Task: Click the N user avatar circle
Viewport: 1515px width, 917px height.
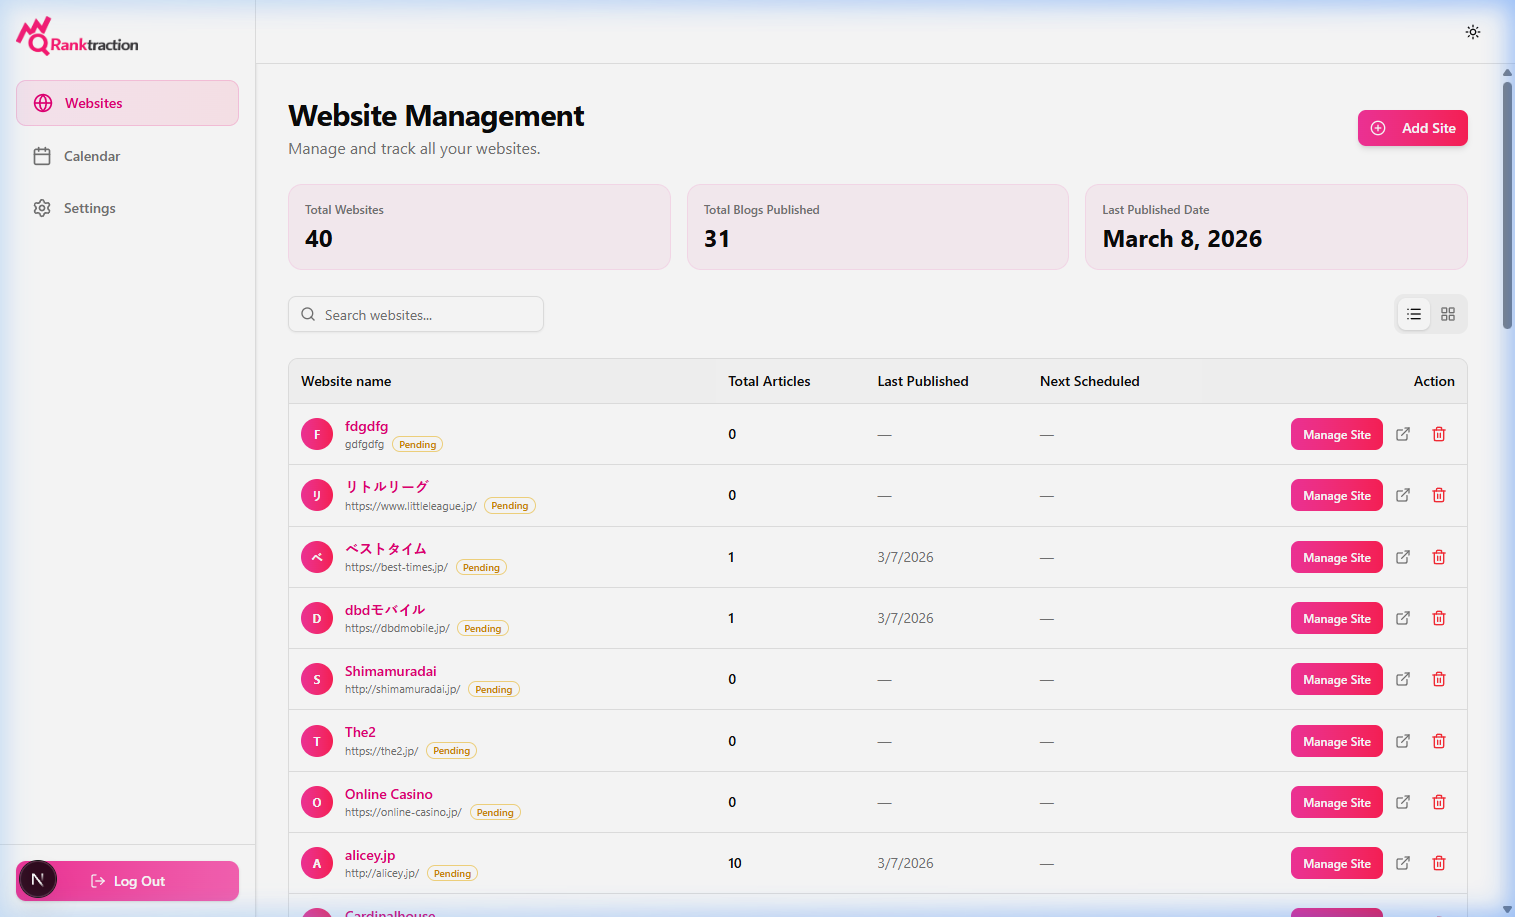Action: [37, 879]
